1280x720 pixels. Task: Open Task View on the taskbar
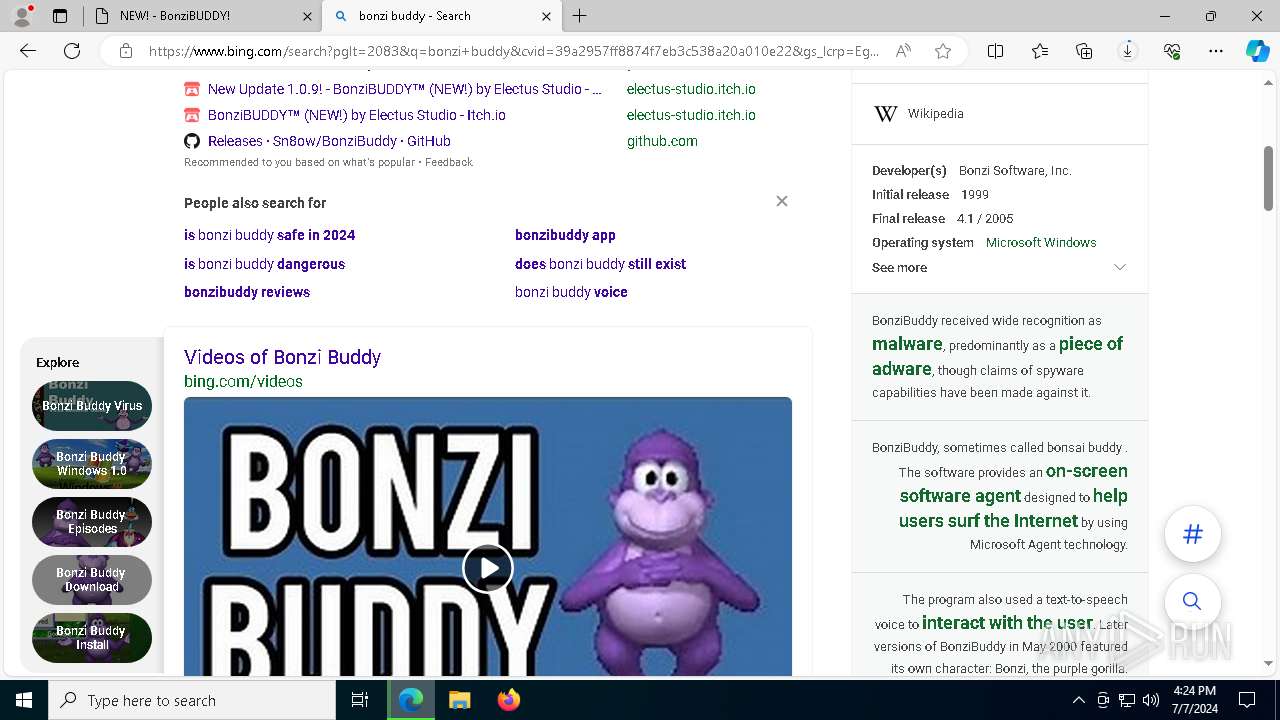[360, 700]
